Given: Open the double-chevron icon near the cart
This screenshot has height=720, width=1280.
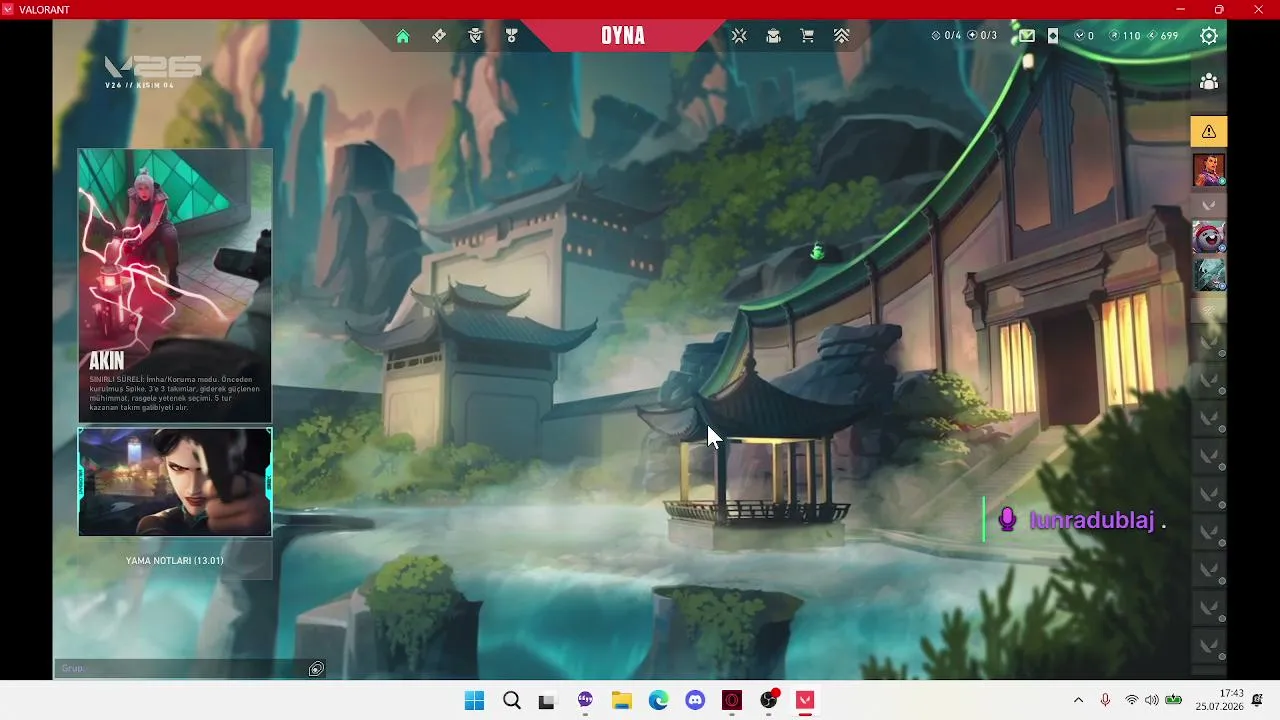Looking at the screenshot, I should coord(841,36).
